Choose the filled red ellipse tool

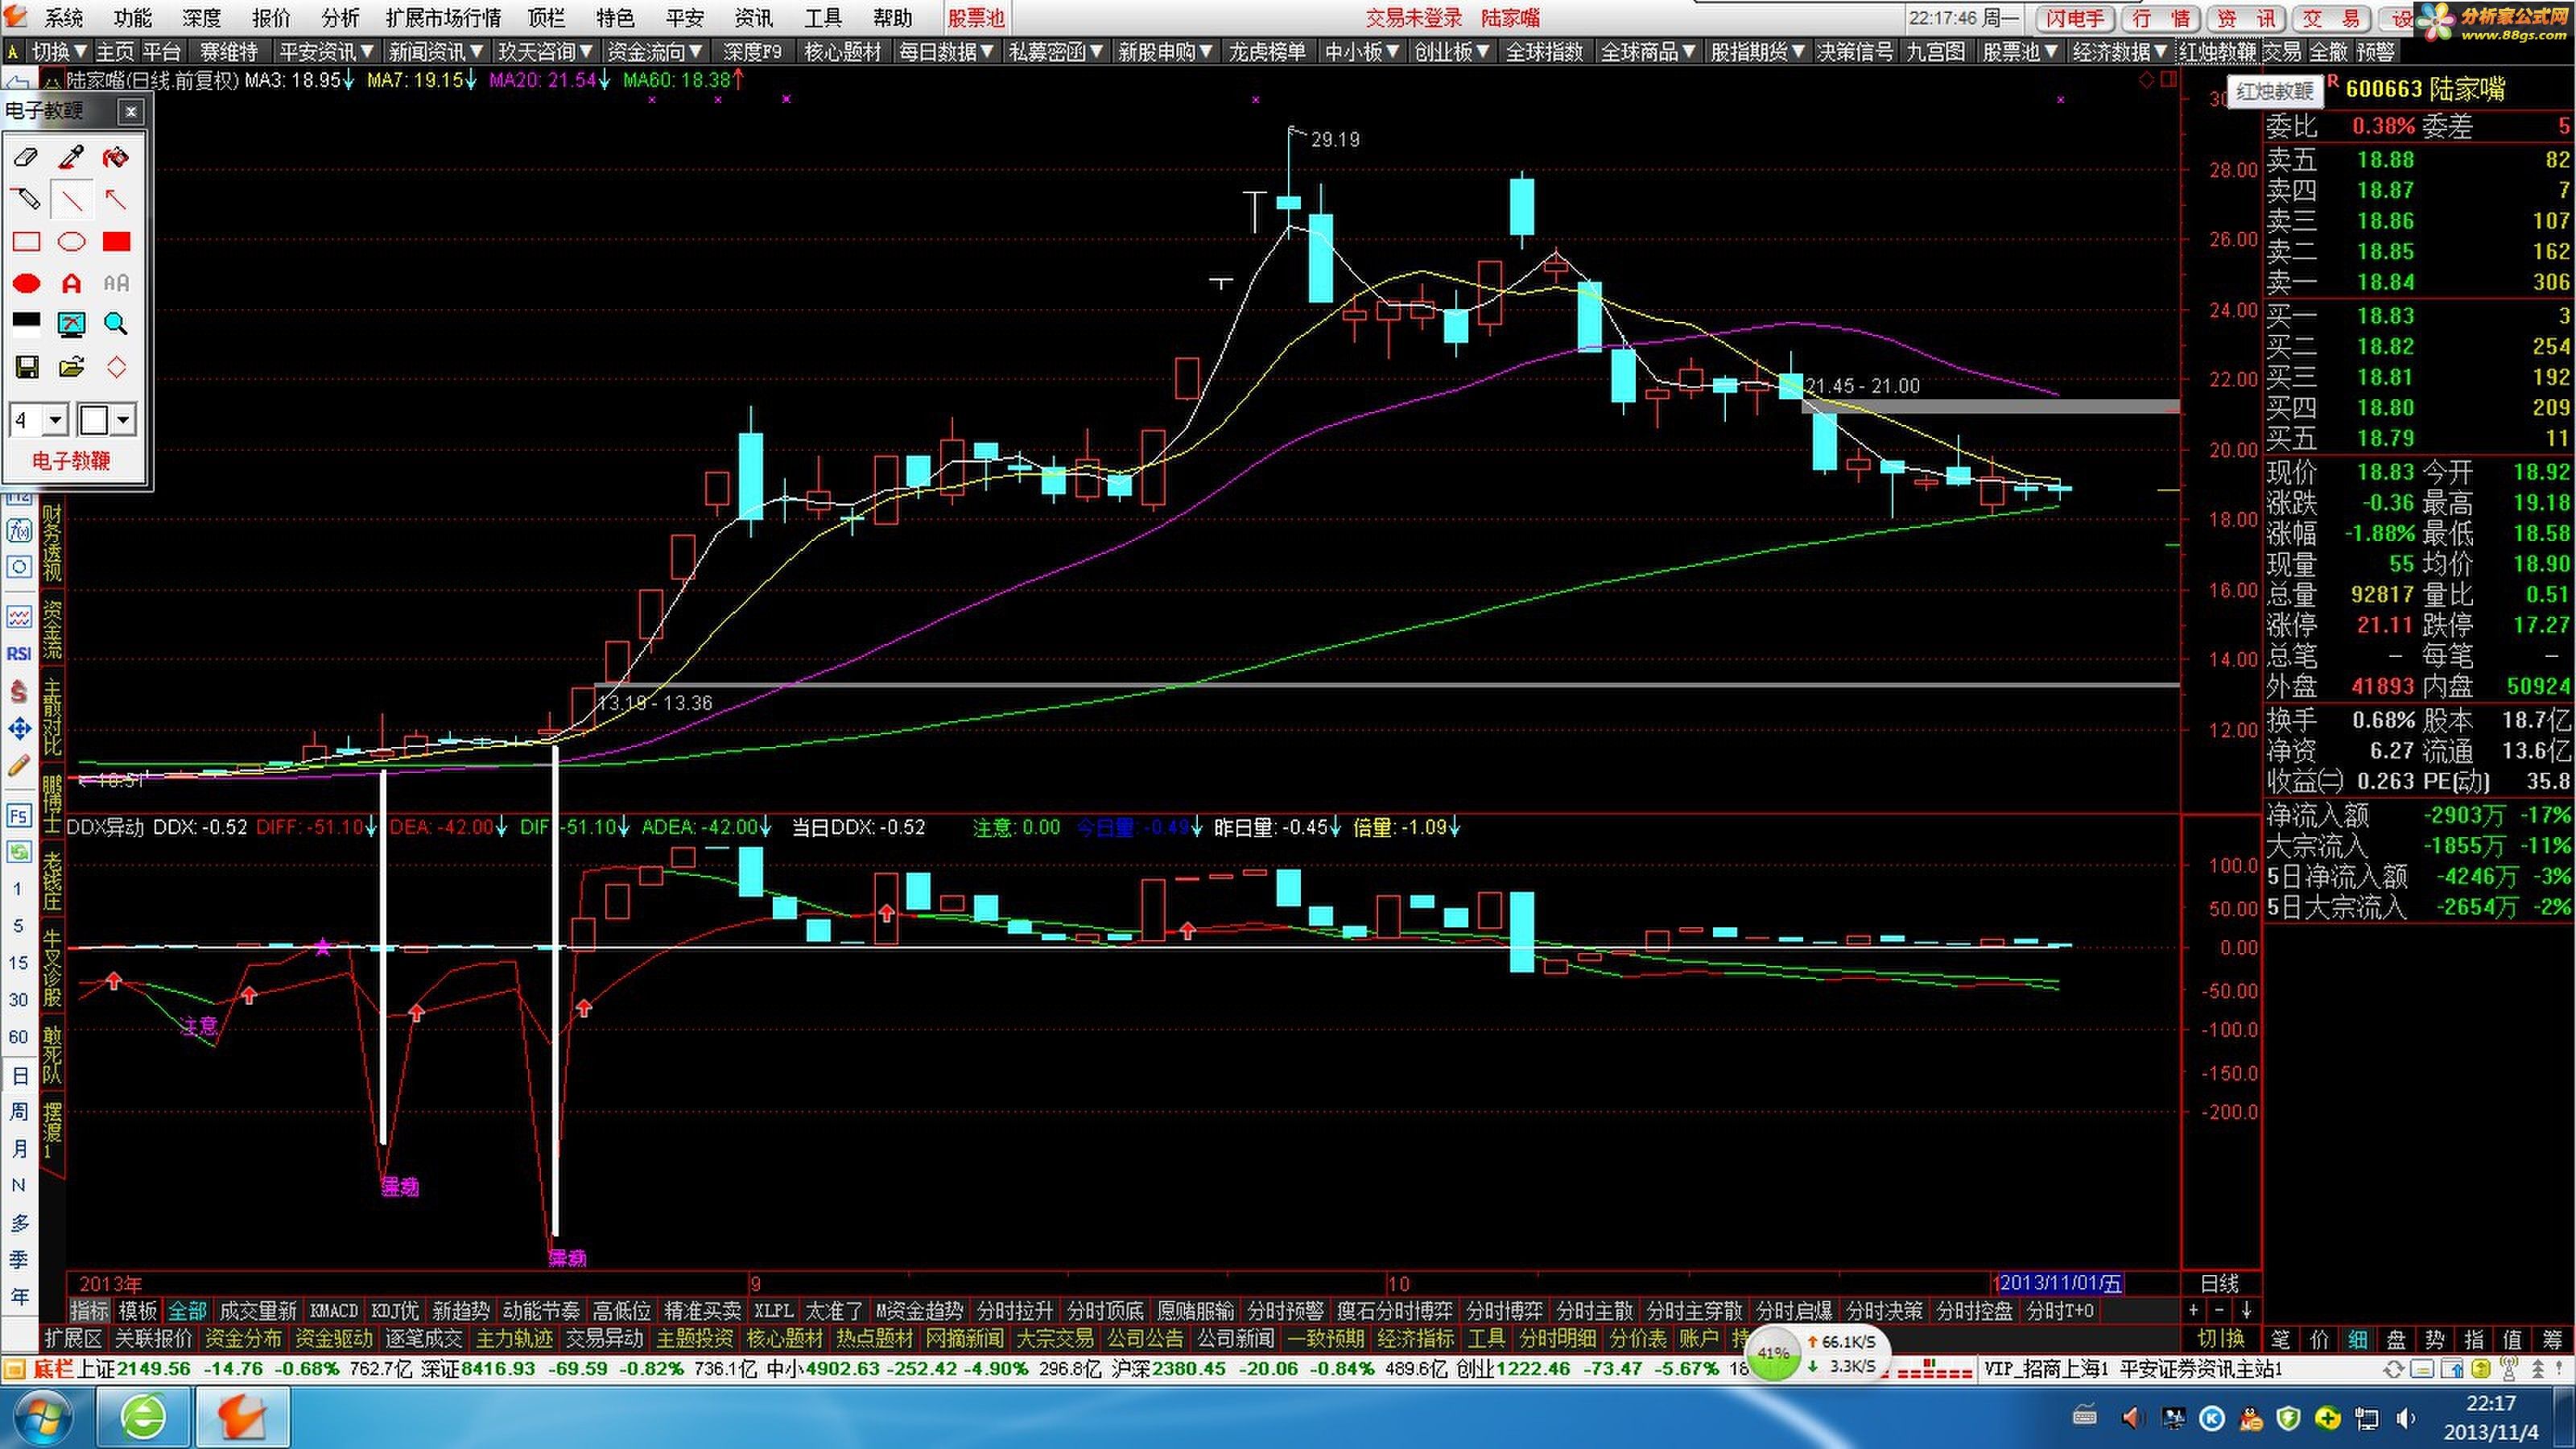(26, 283)
